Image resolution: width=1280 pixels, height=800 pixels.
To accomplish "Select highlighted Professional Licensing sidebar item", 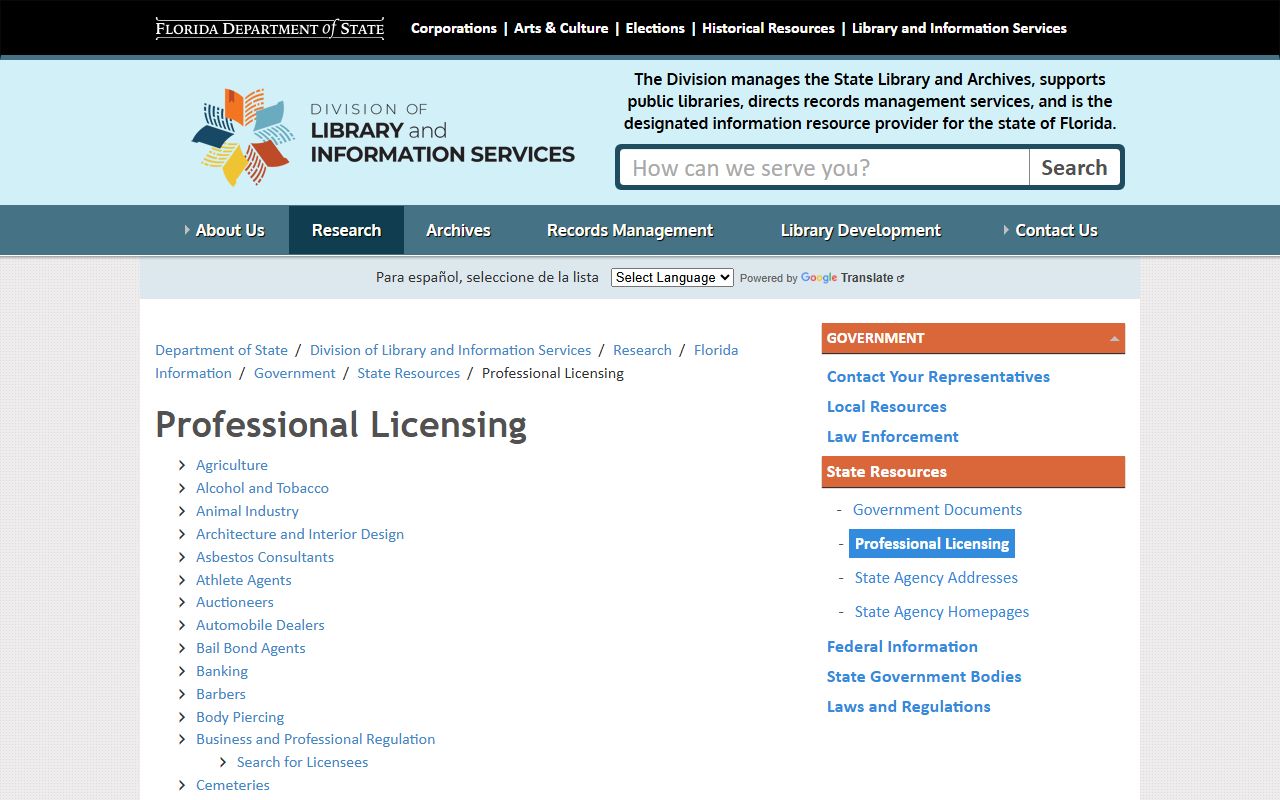I will [932, 544].
